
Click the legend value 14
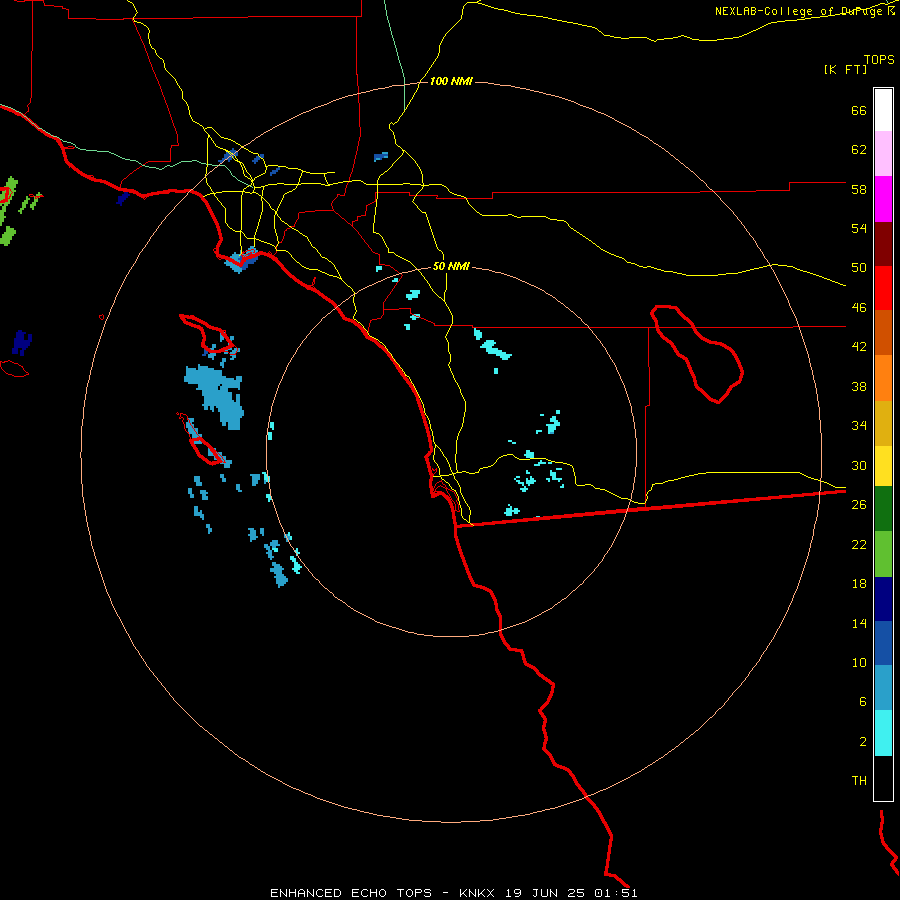[x=859, y=623]
